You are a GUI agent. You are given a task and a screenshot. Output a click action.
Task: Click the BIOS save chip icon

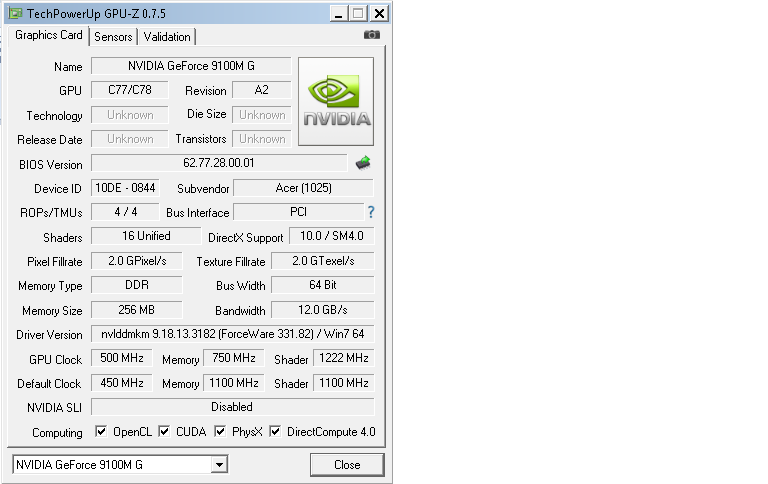[363, 162]
